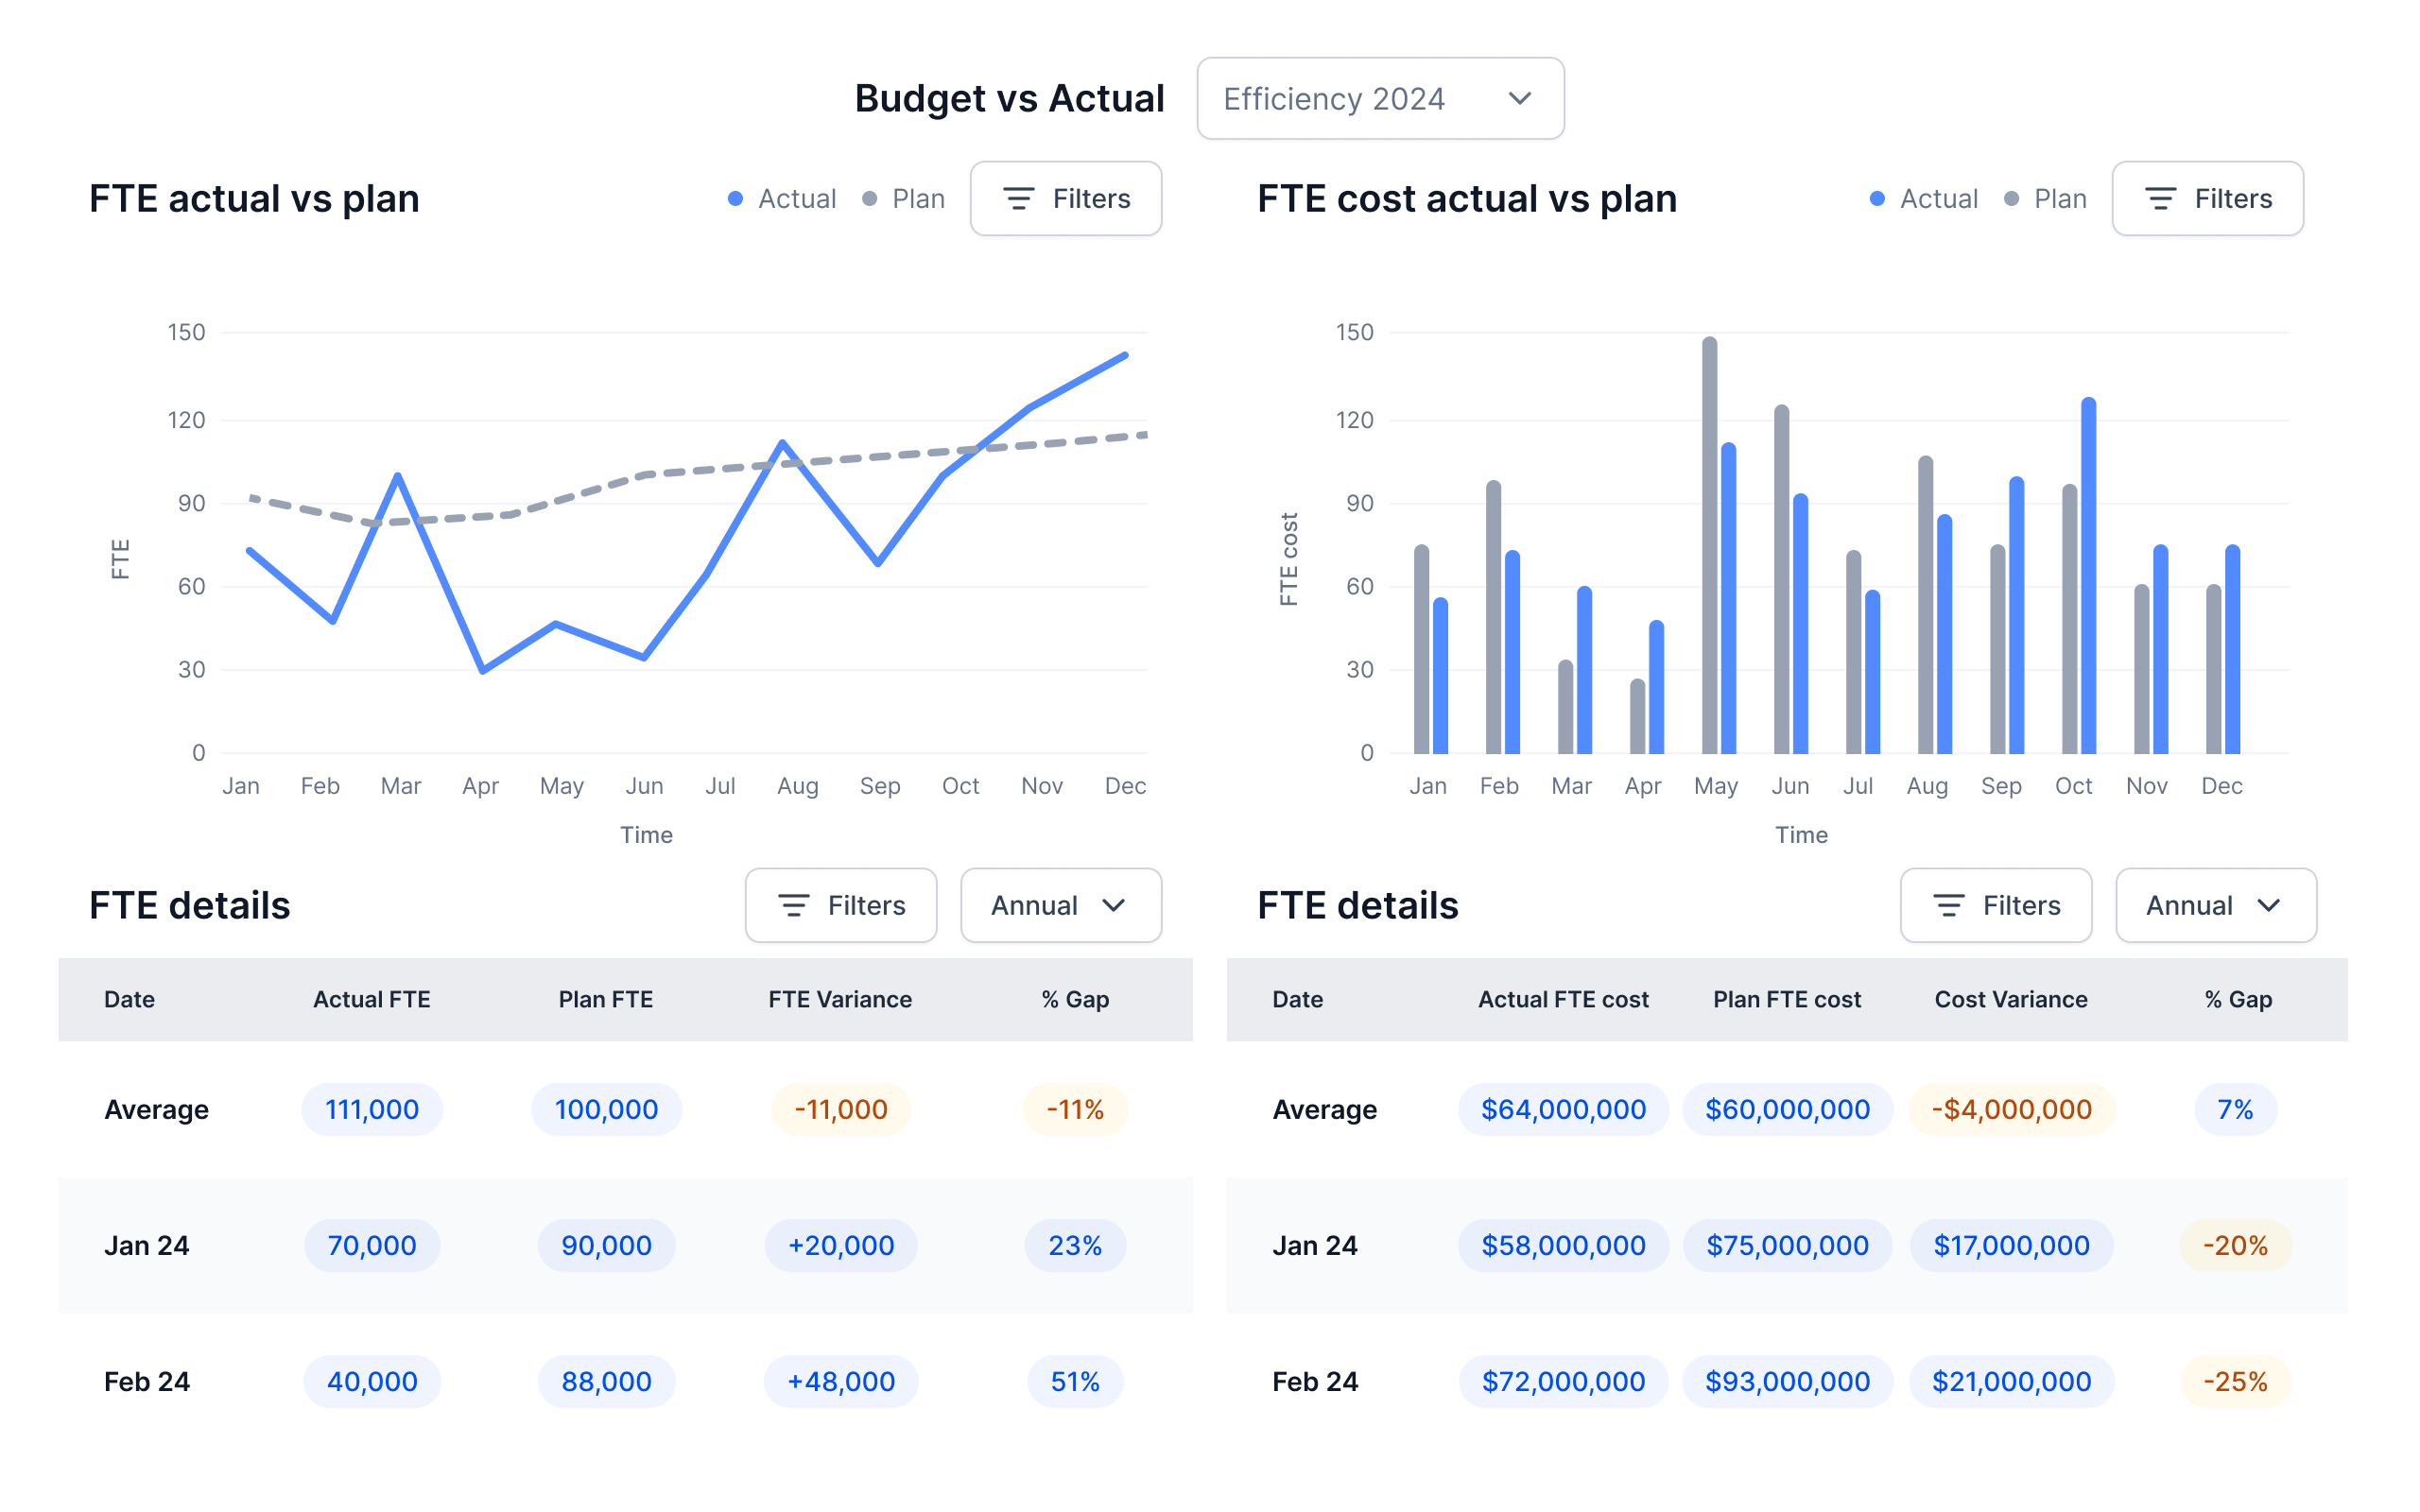Screen dimensions: 2420x1512
Task: Click the 7% gap badge
Action: tap(2235, 1109)
